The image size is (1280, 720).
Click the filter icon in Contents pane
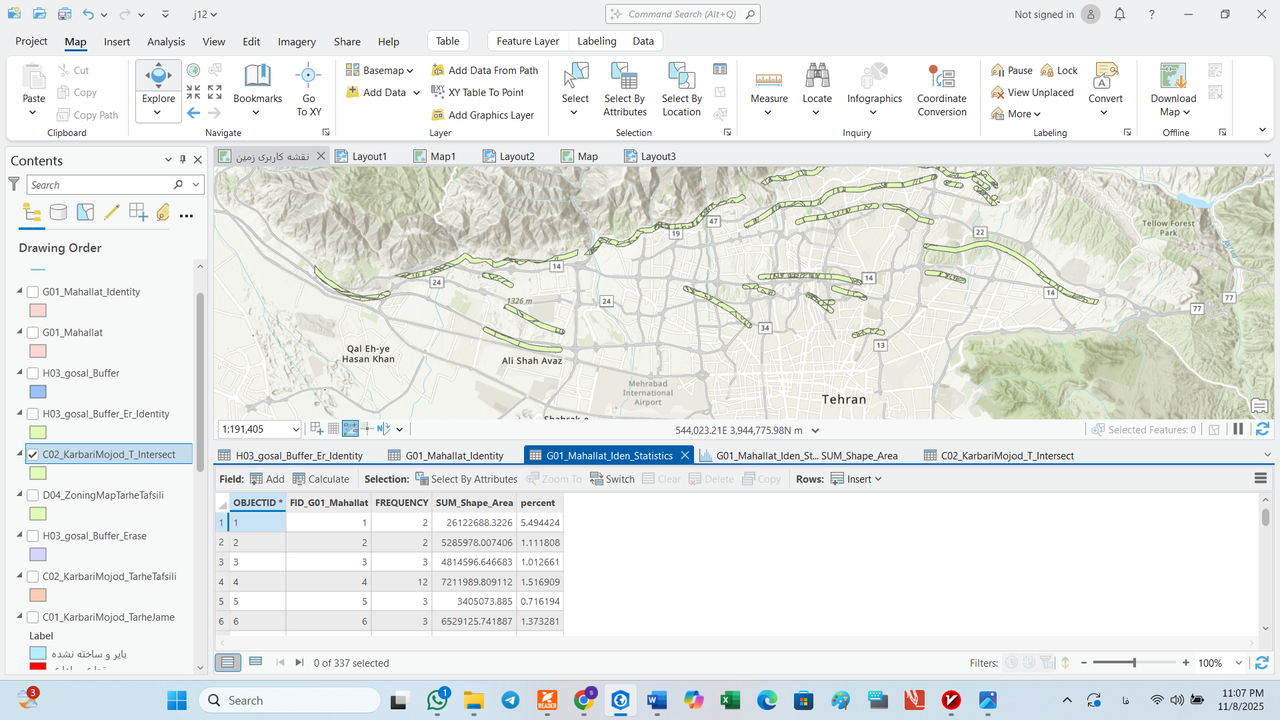click(x=14, y=184)
